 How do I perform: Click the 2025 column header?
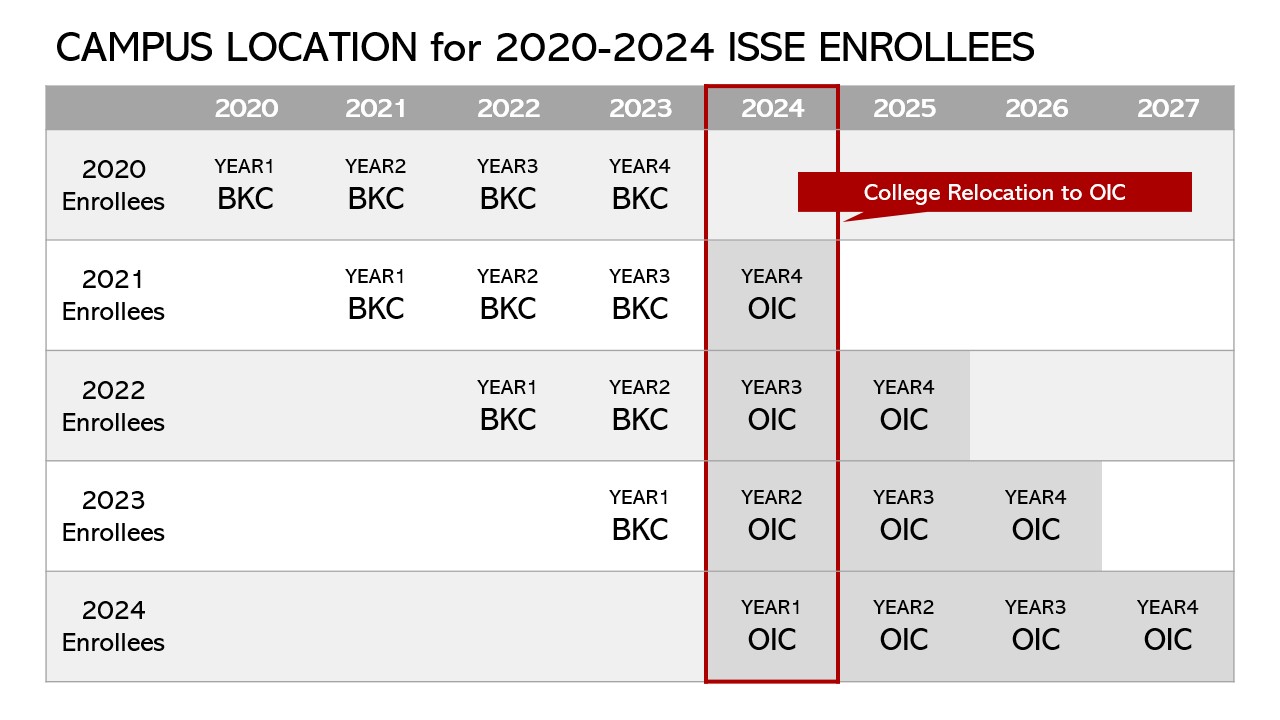[904, 108]
